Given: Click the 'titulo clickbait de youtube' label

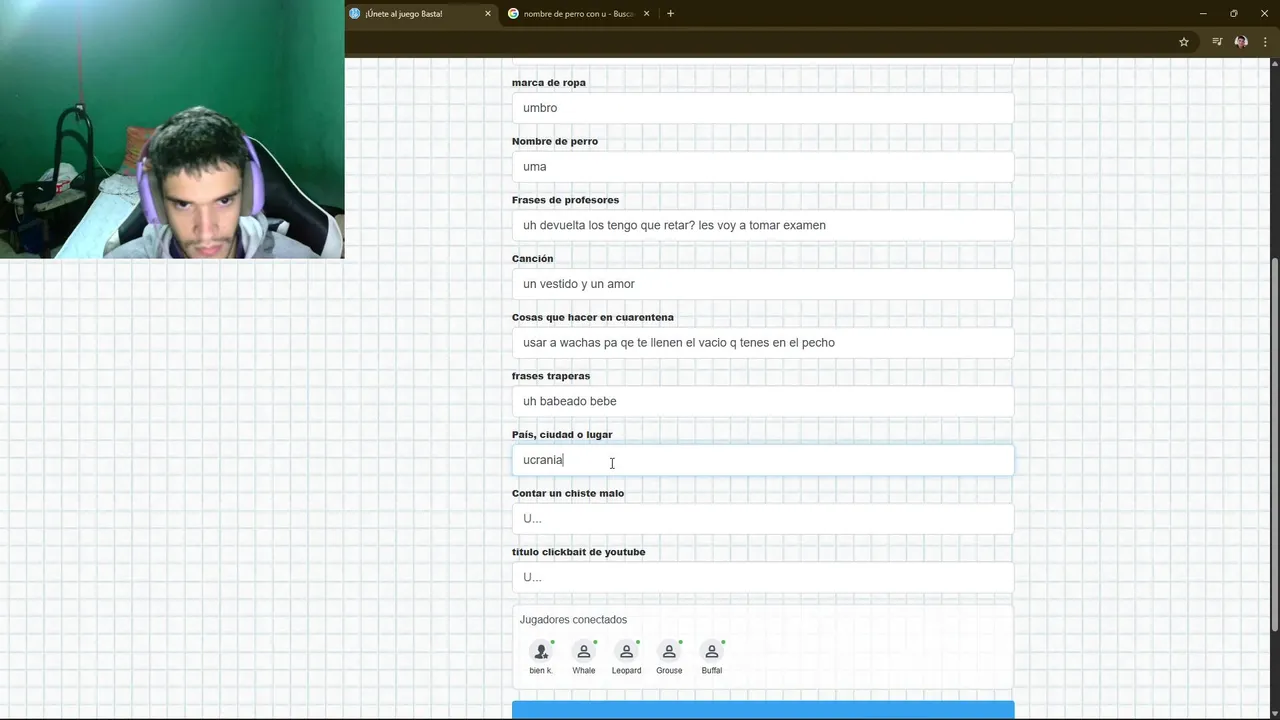Looking at the screenshot, I should [x=579, y=552].
